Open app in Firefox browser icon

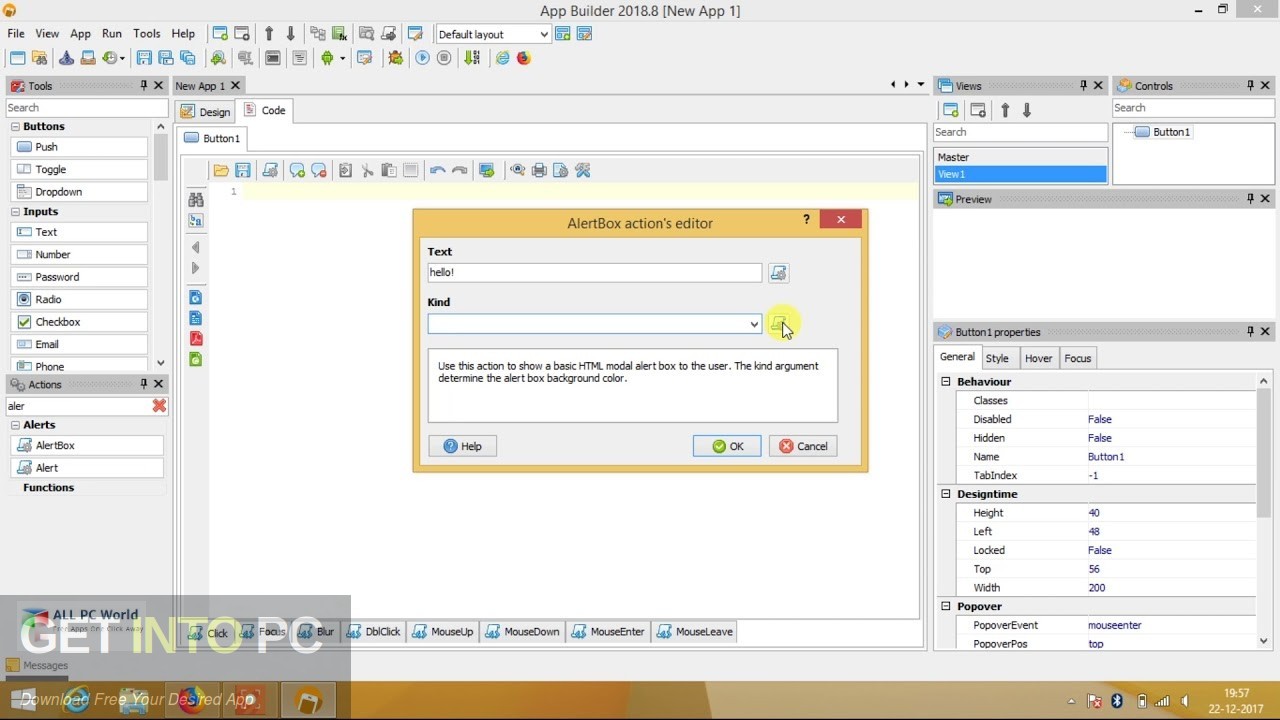click(x=523, y=58)
